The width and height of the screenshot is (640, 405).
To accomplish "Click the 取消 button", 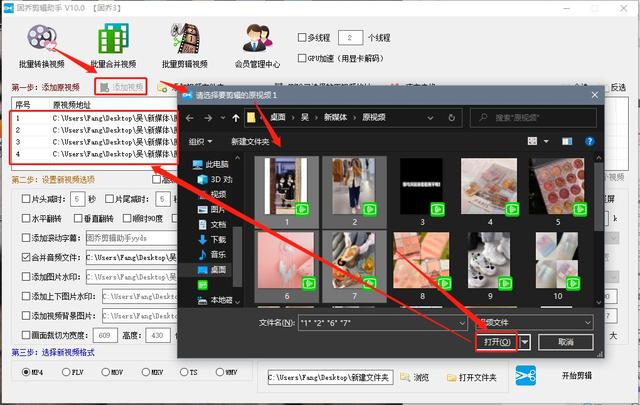I will (x=566, y=342).
